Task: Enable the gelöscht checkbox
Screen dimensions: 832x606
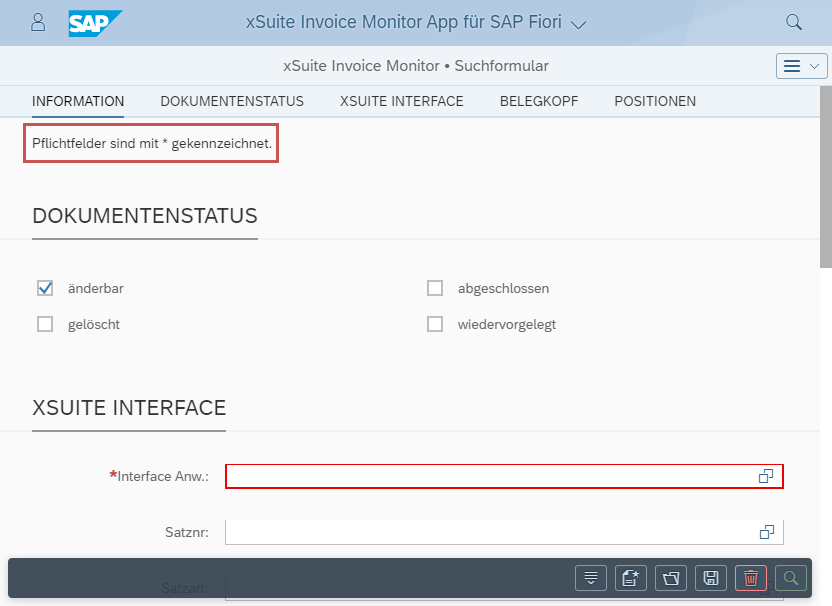Action: [44, 323]
